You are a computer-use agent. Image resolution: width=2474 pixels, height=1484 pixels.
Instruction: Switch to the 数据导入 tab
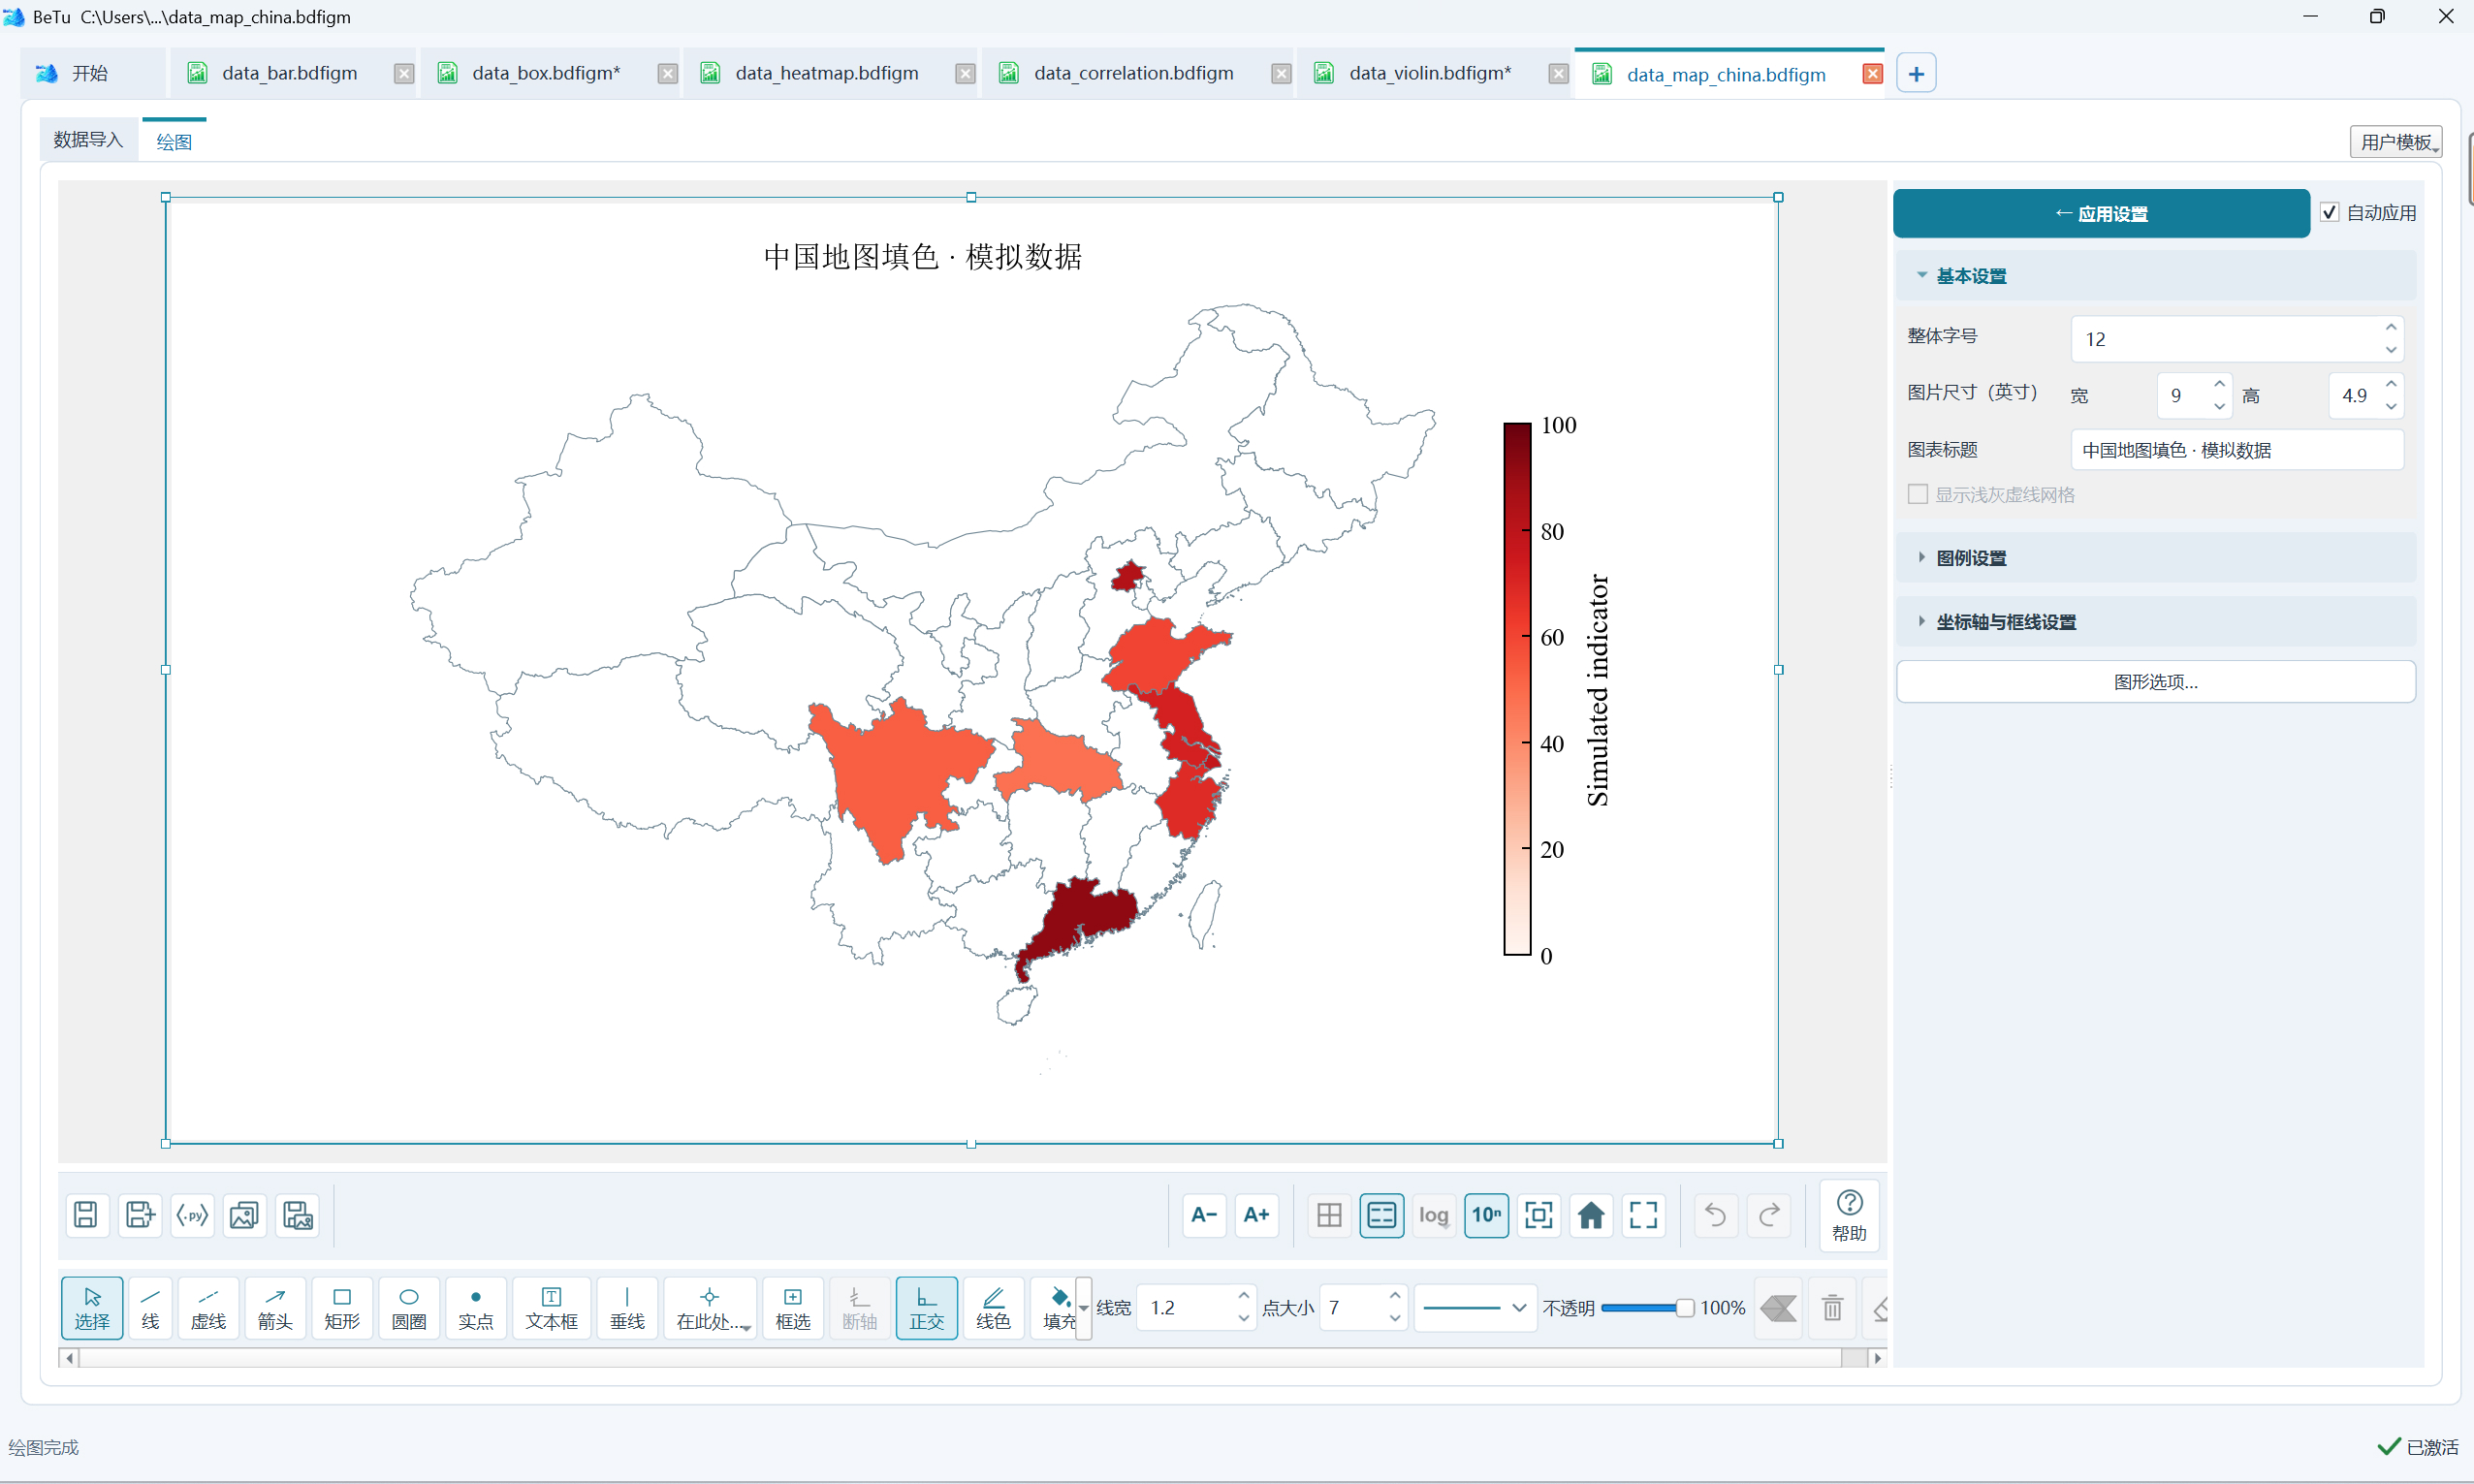coord(88,139)
